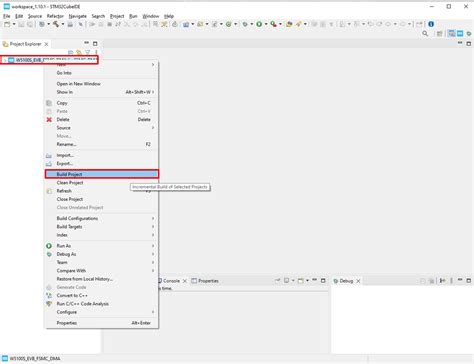
Task: Open the Refactor menu
Action: (x=55, y=16)
